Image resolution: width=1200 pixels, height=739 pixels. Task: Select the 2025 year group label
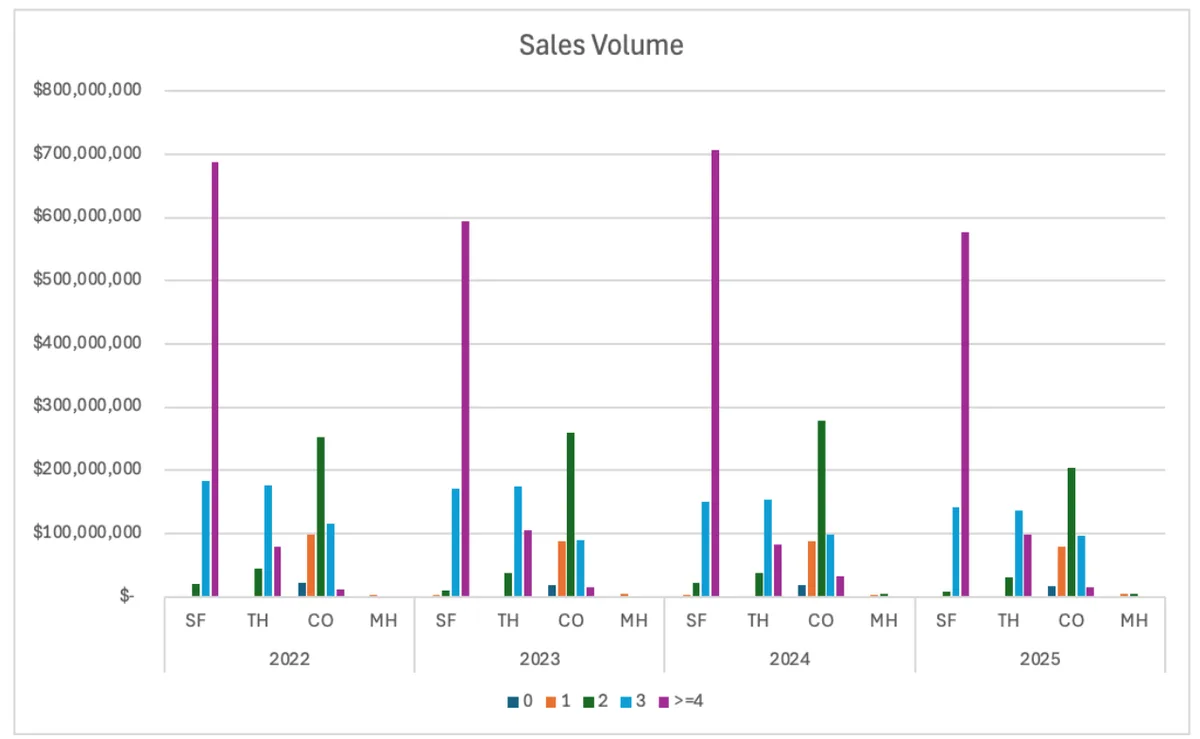pyautogui.click(x=1040, y=660)
